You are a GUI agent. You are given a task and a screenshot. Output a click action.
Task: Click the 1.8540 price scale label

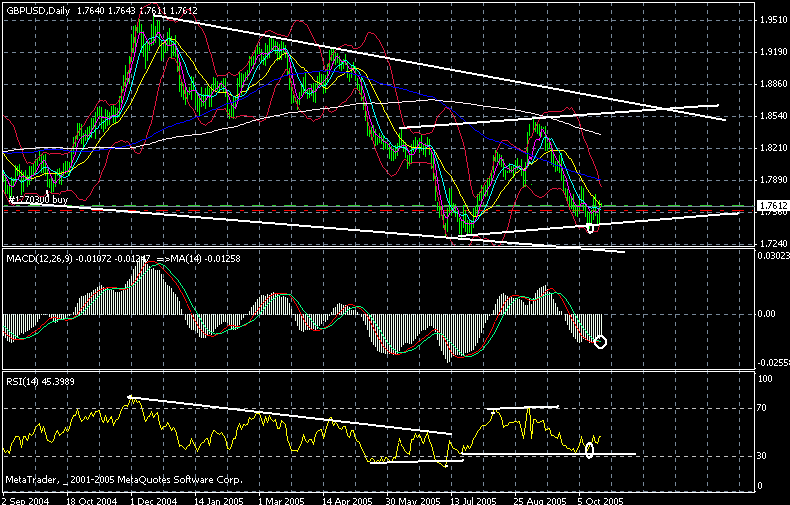pyautogui.click(x=773, y=116)
